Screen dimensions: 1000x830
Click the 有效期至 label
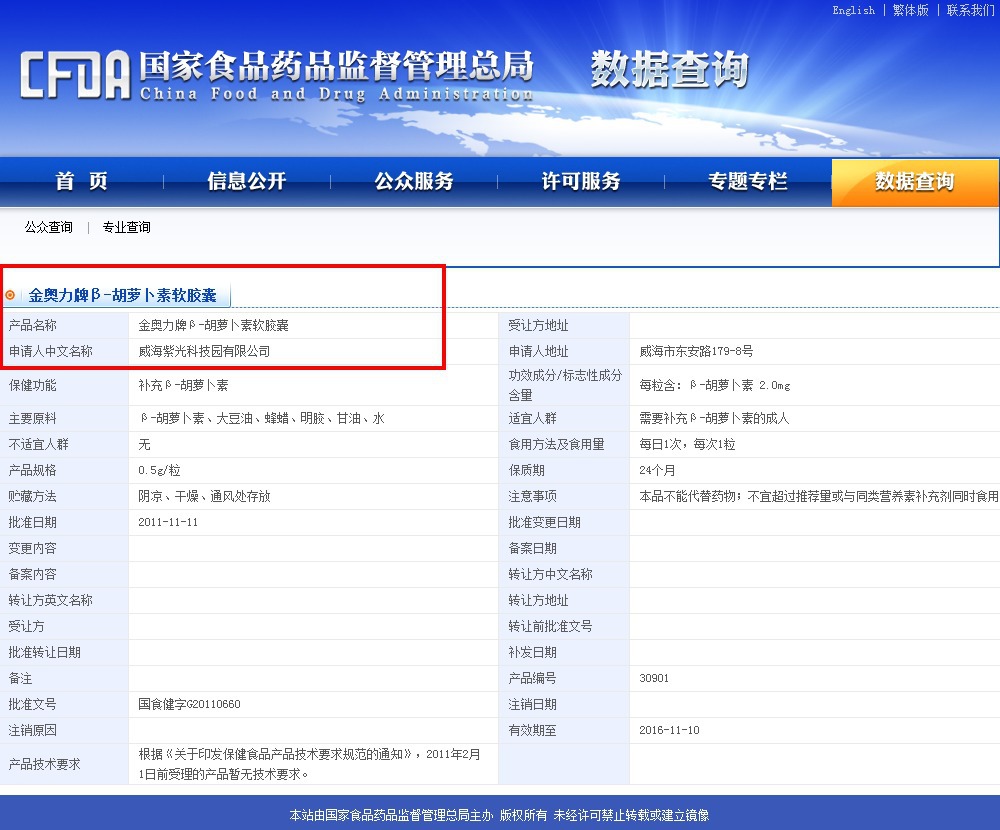pos(533,730)
